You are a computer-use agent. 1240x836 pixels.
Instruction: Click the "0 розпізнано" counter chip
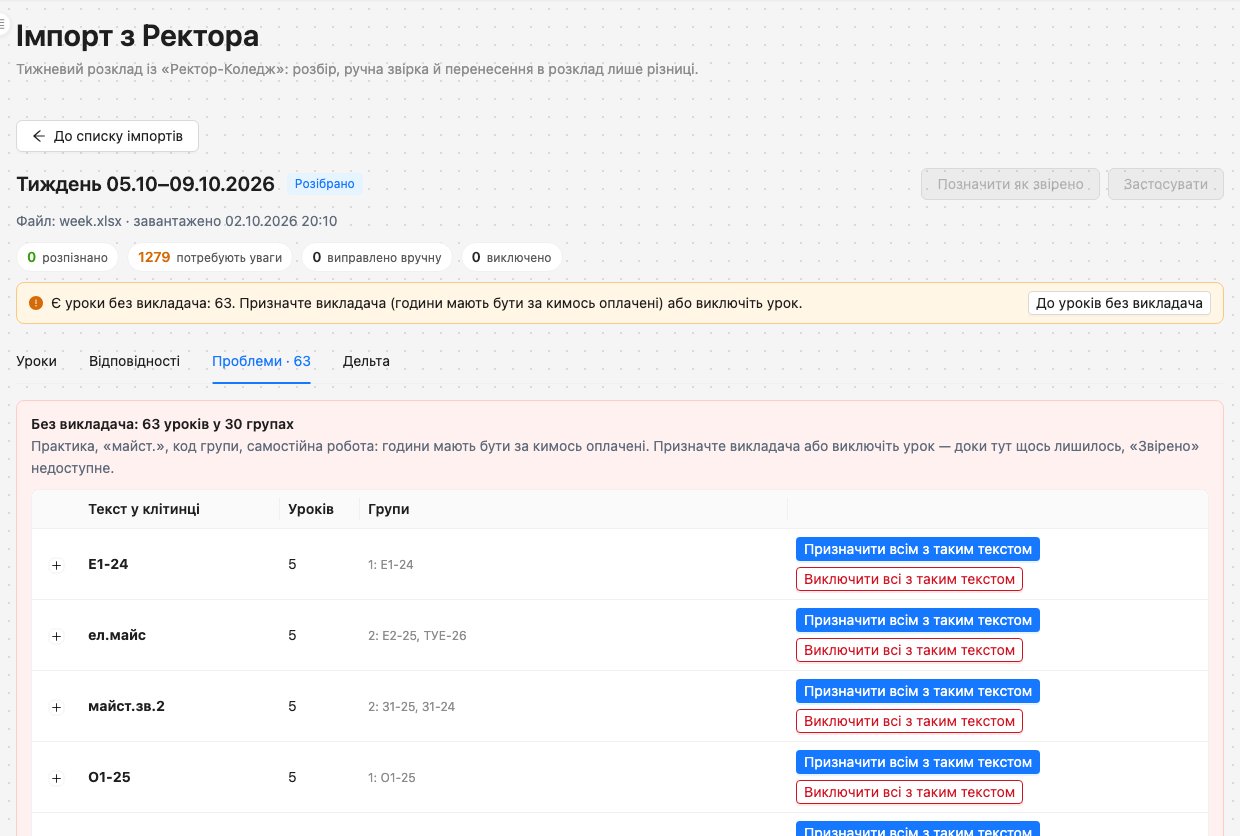click(67, 258)
